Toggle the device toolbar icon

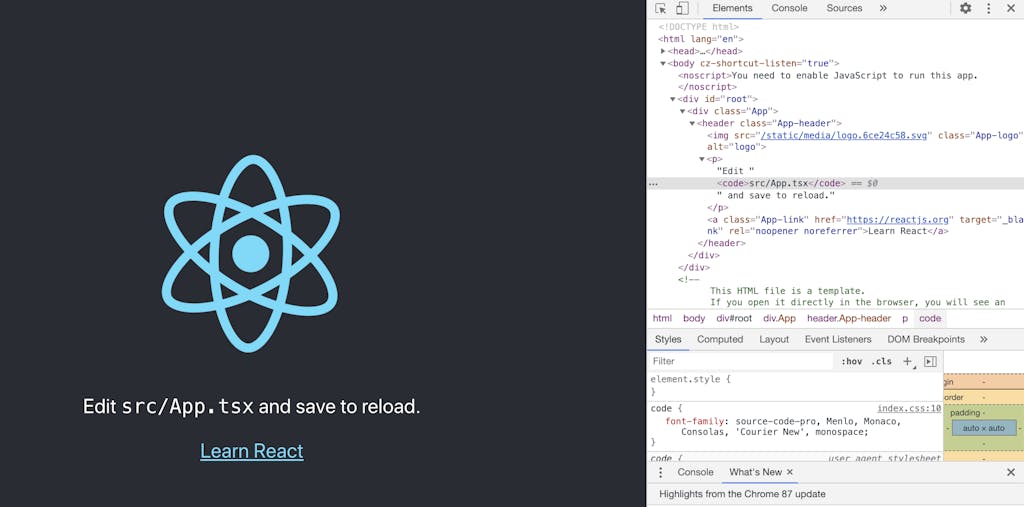[x=682, y=8]
